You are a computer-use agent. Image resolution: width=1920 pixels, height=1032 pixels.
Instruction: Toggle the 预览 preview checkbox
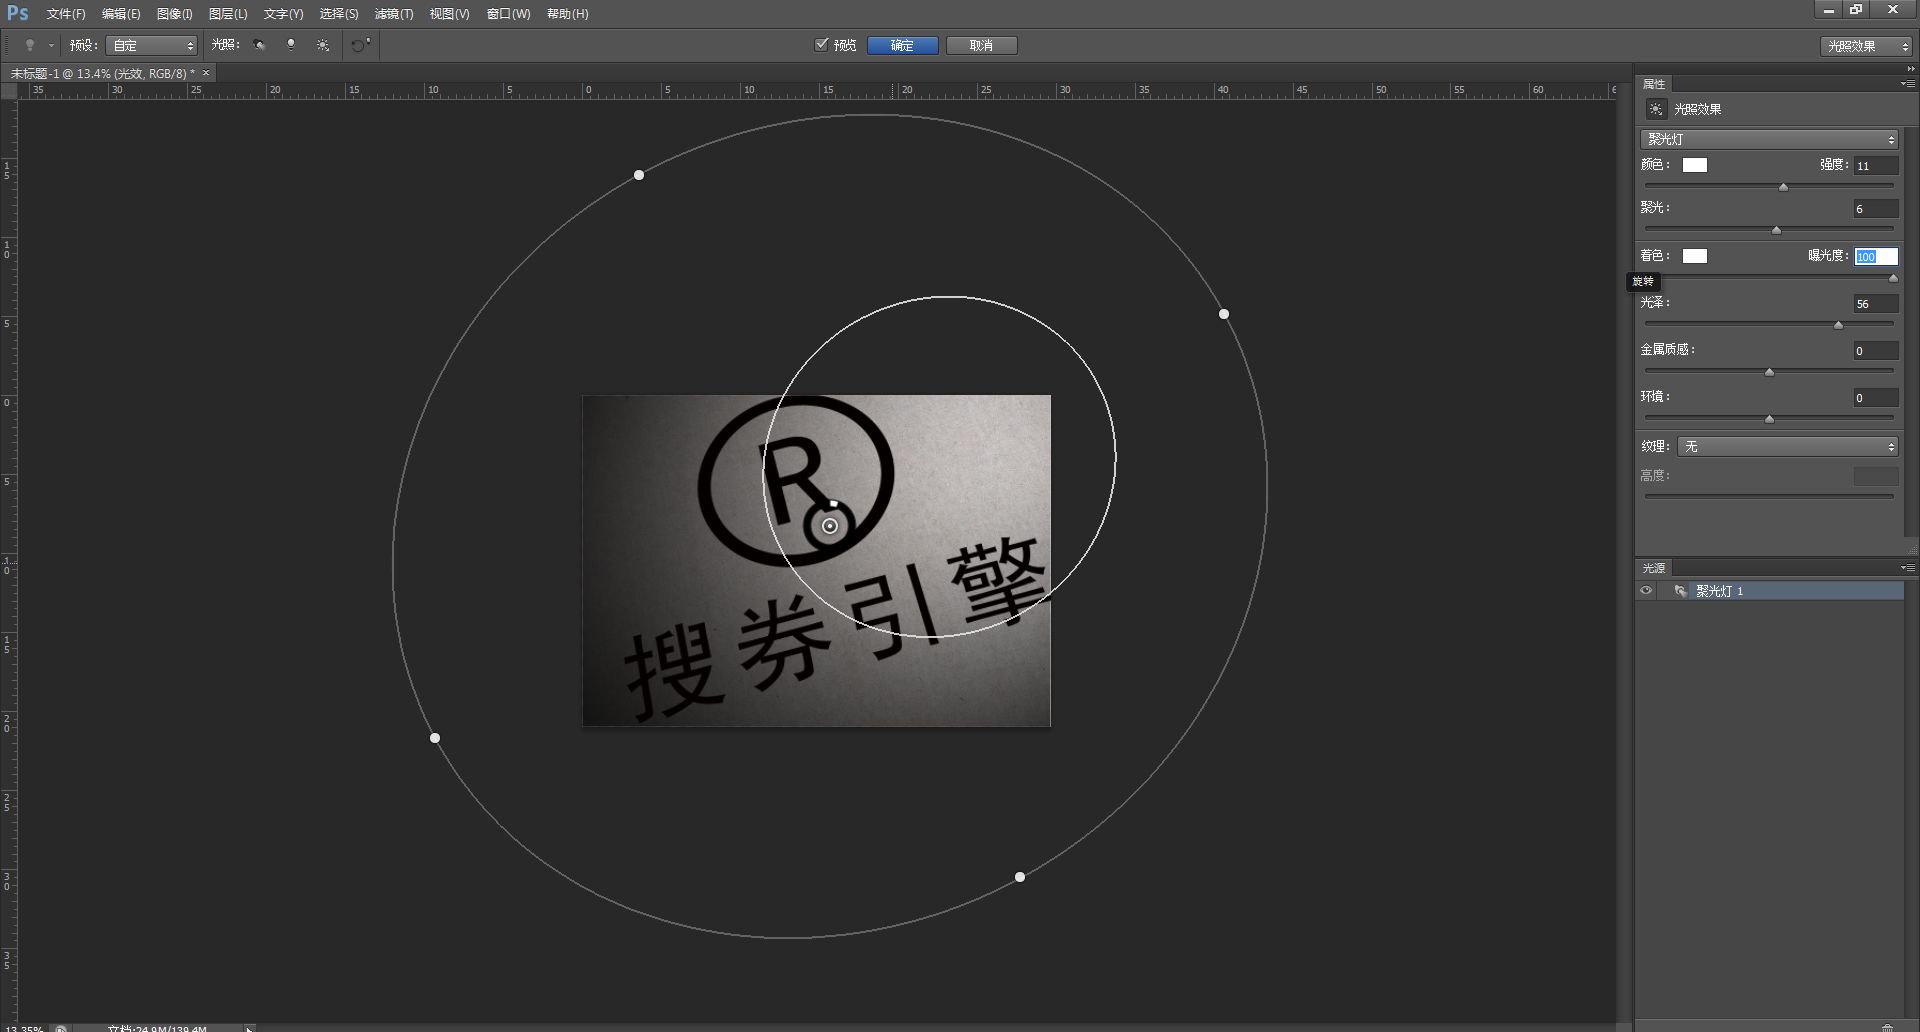(822, 44)
